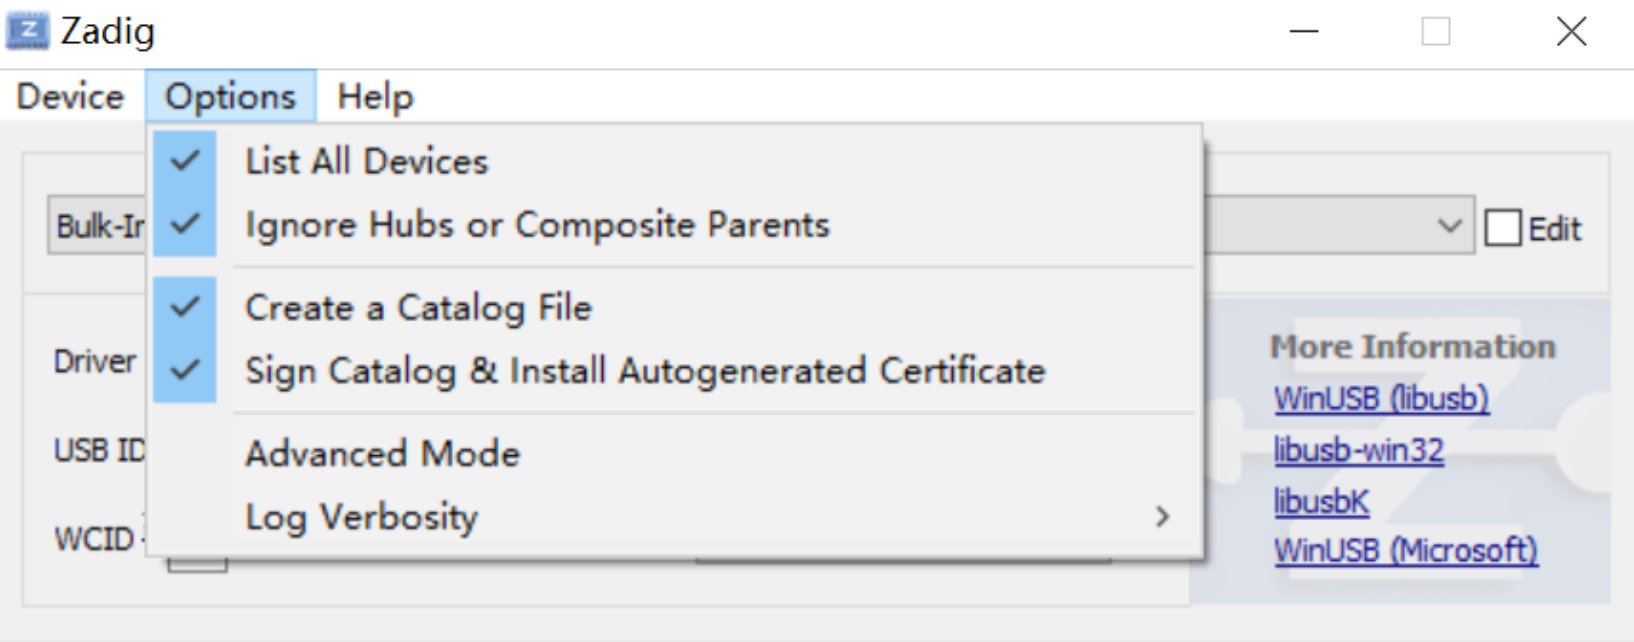Open the Help menu

click(375, 97)
